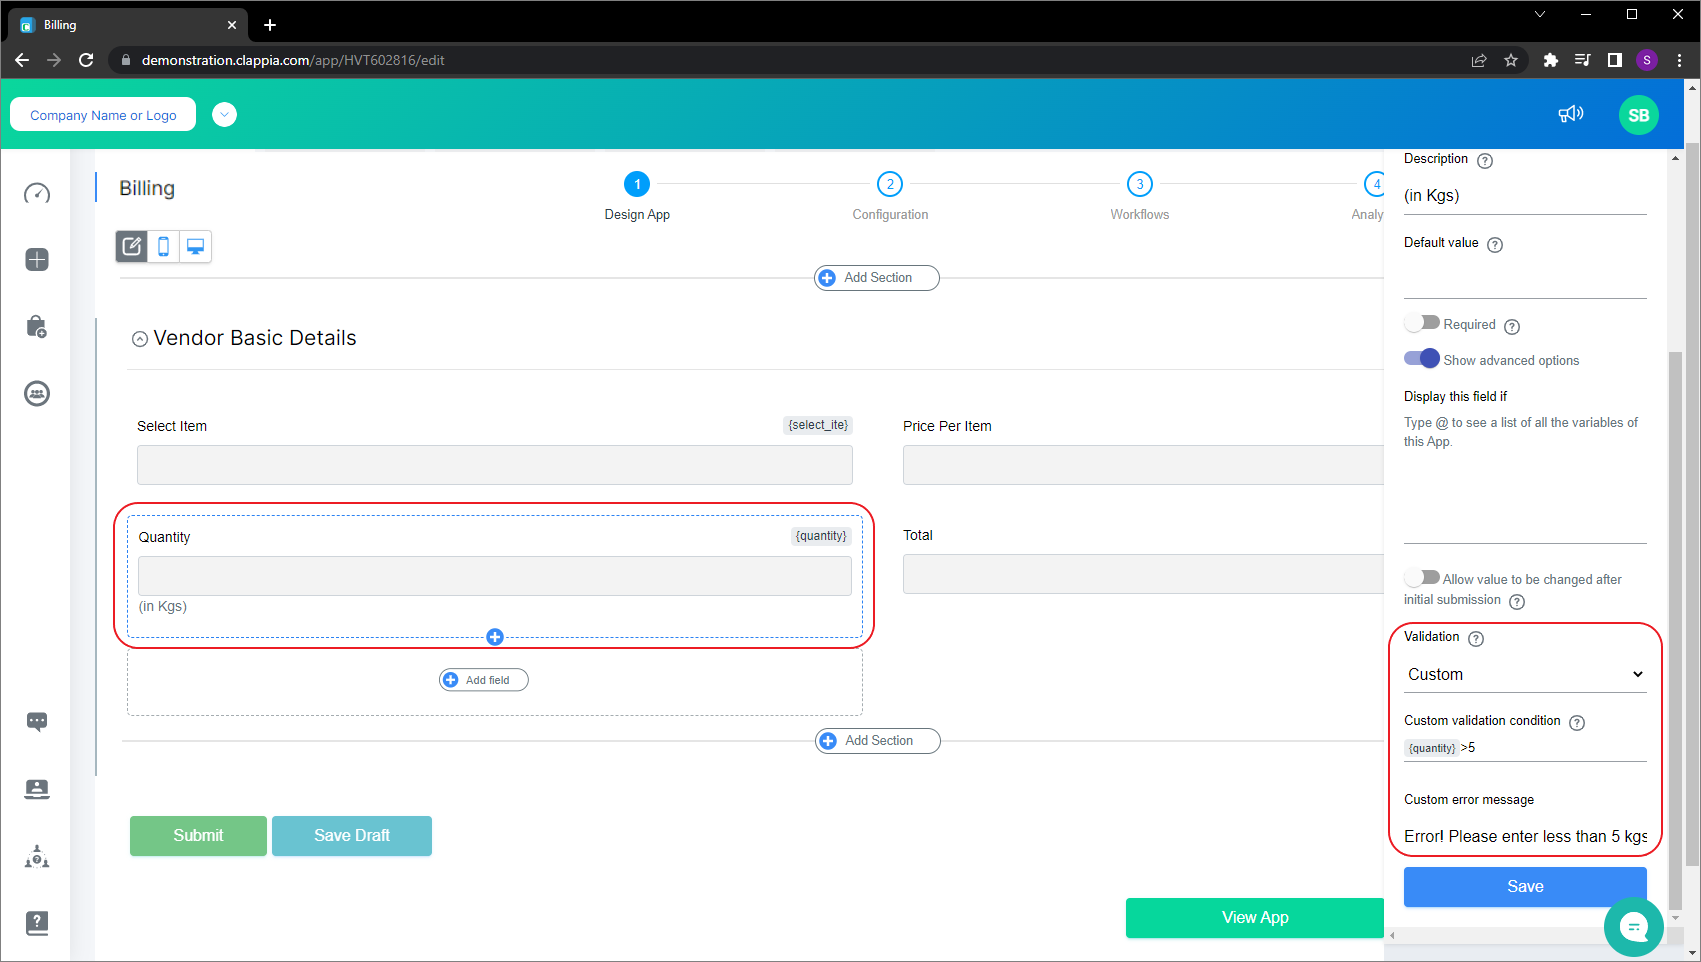The height and width of the screenshot is (962, 1701).
Task: Open the SB user profile avatar
Action: (x=1639, y=115)
